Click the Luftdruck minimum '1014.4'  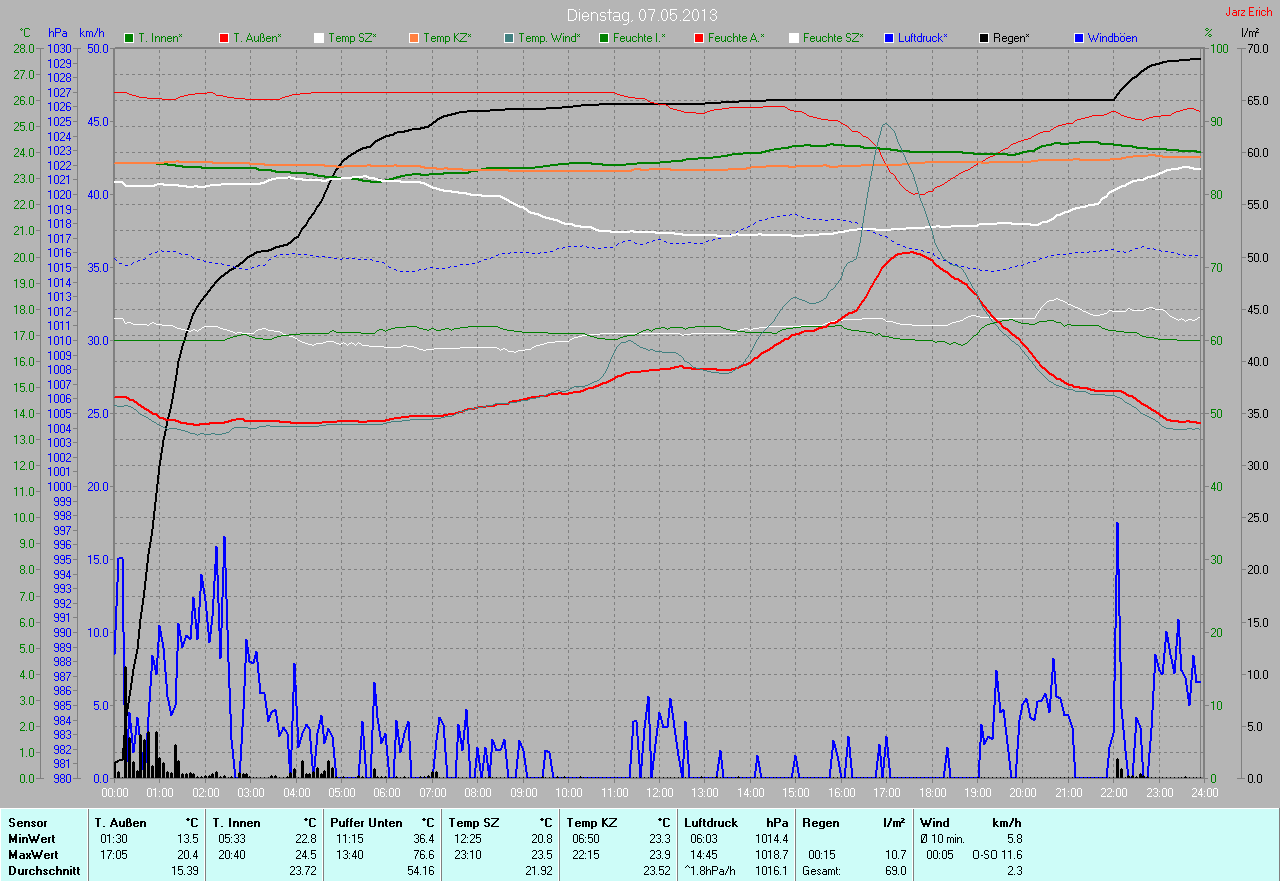[772, 838]
